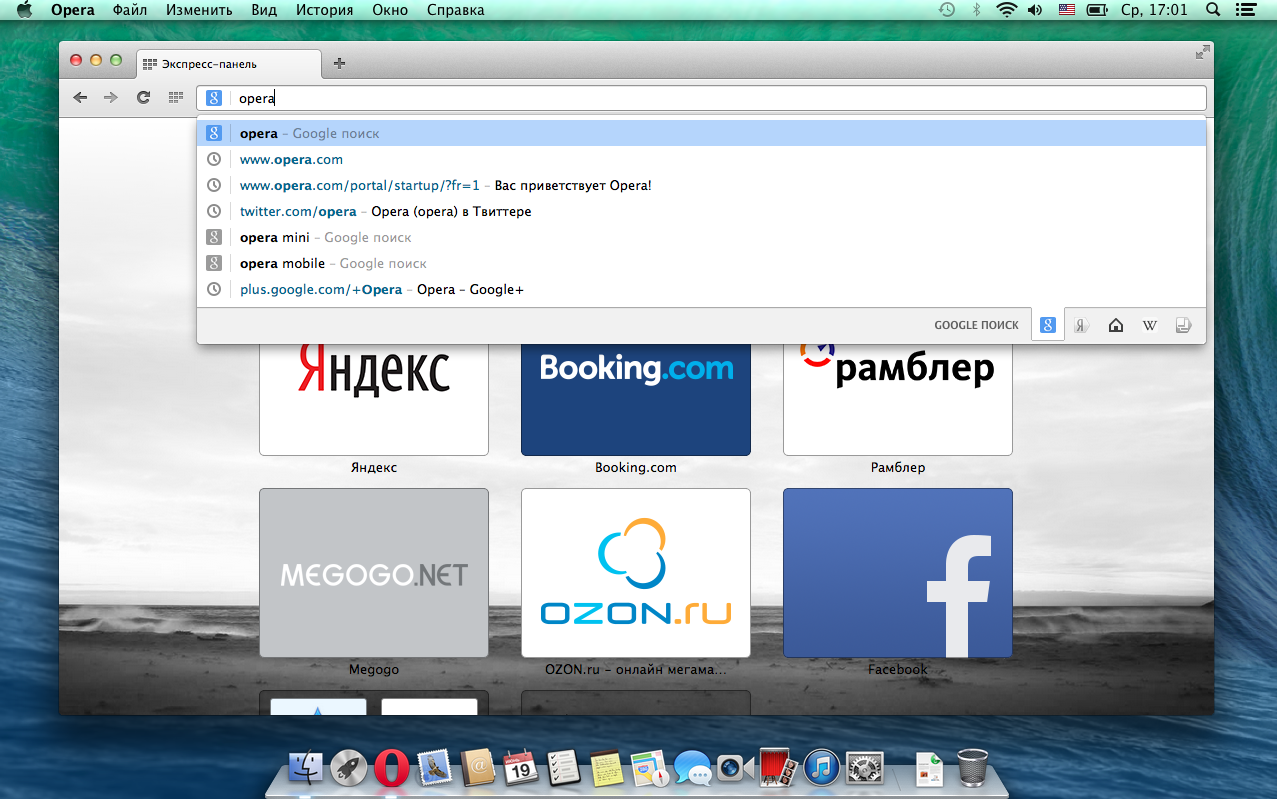Launch Opera from the dock

tap(391, 768)
